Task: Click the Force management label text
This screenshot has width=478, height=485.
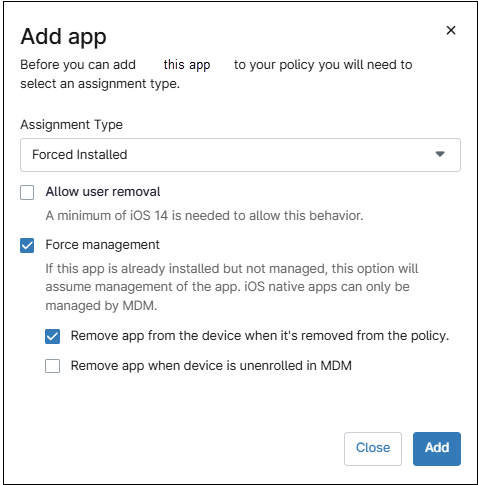Action: [103, 245]
